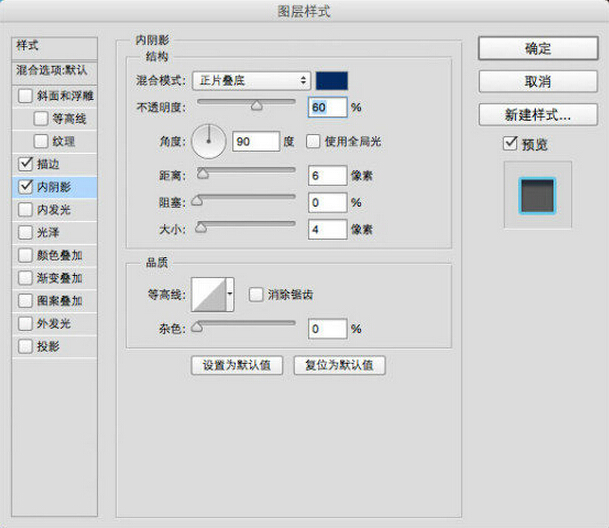Select the 颜色叠加 style row label
The width and height of the screenshot is (609, 528).
(x=59, y=255)
